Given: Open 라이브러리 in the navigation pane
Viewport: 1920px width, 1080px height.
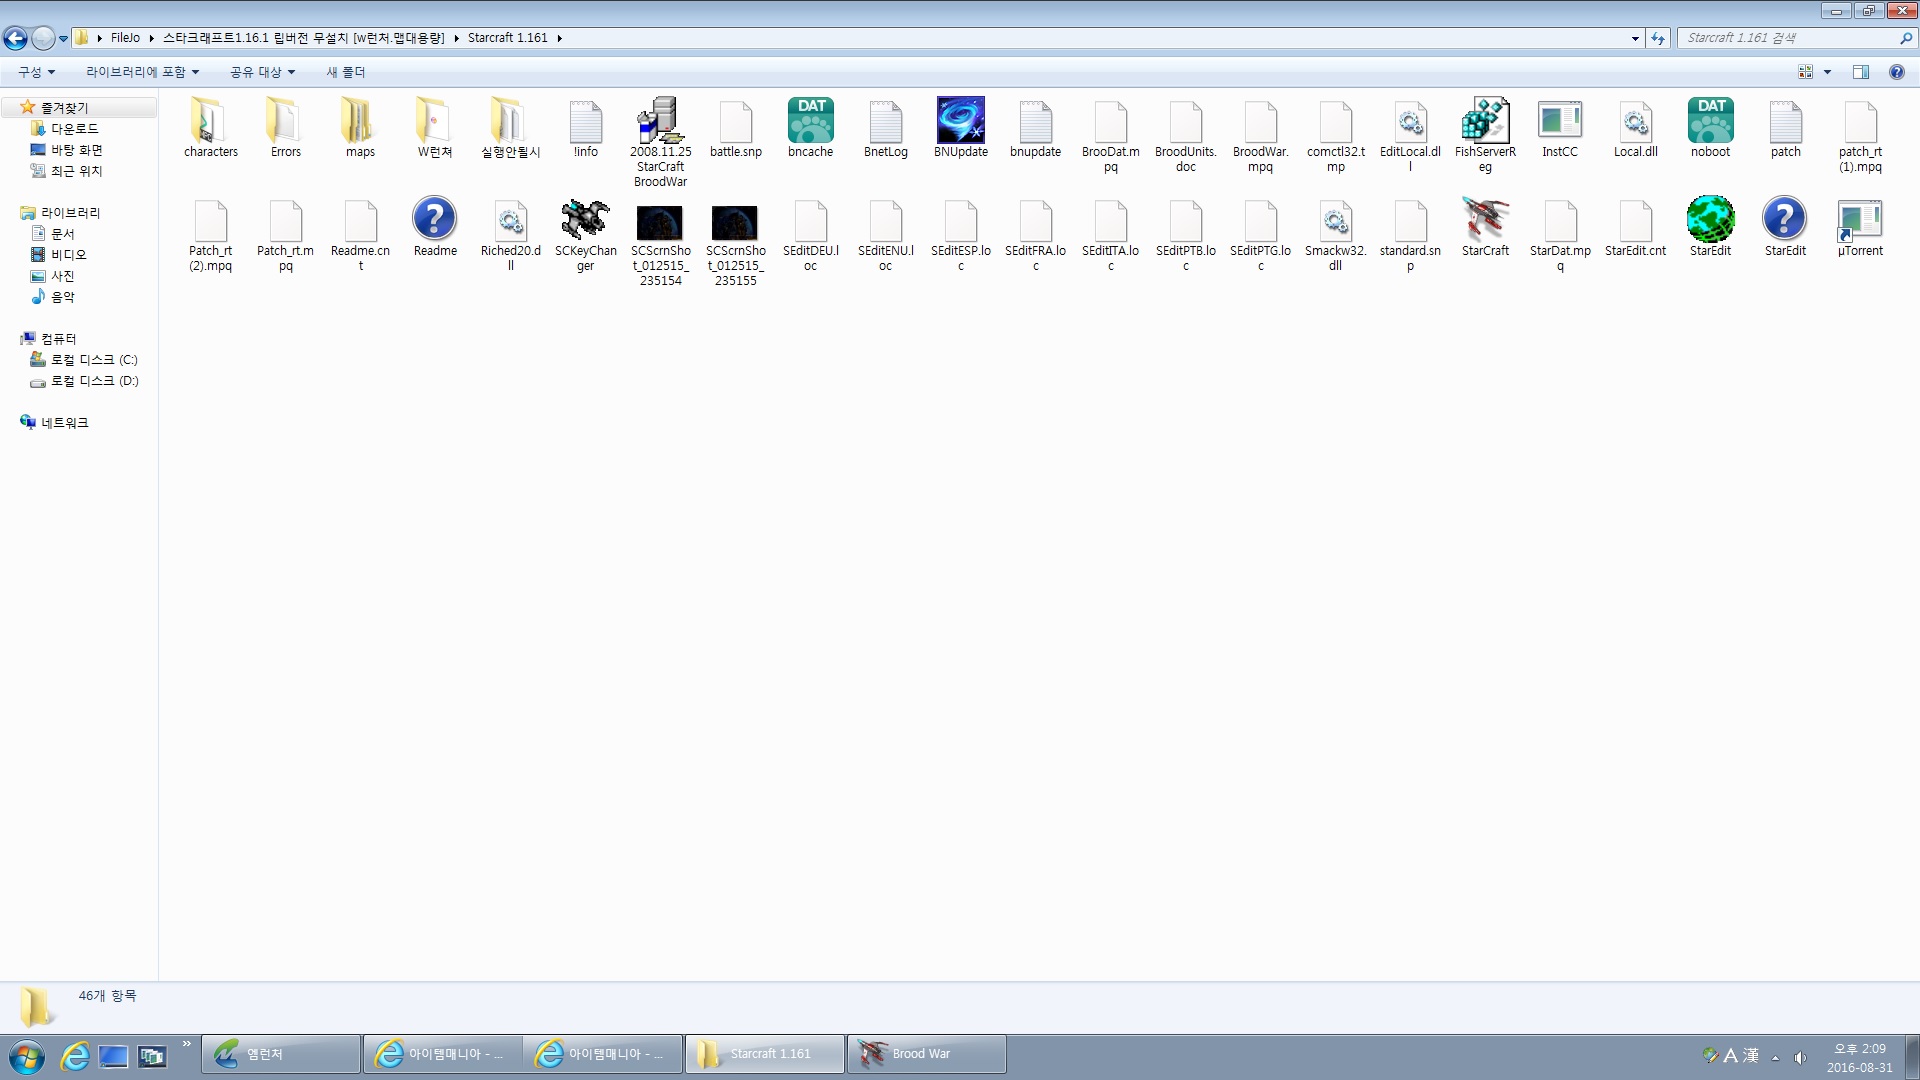Looking at the screenshot, I should tap(70, 213).
